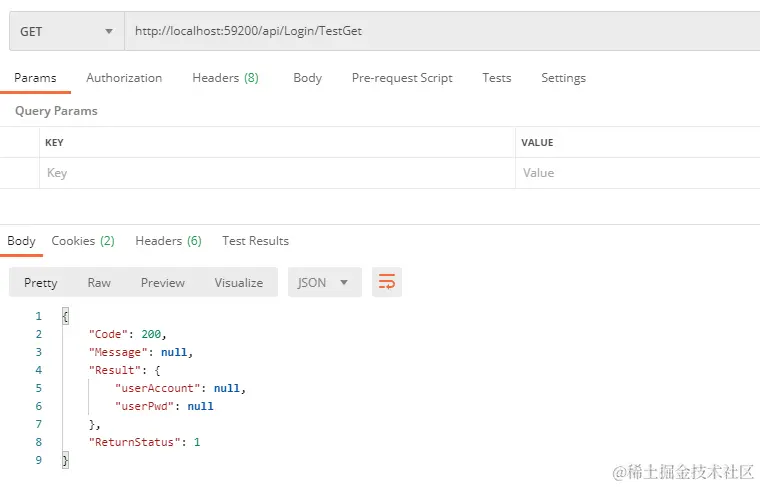Image resolution: width=760 pixels, height=487 pixels.
Task: Select the Params tab
Action: coord(35,78)
